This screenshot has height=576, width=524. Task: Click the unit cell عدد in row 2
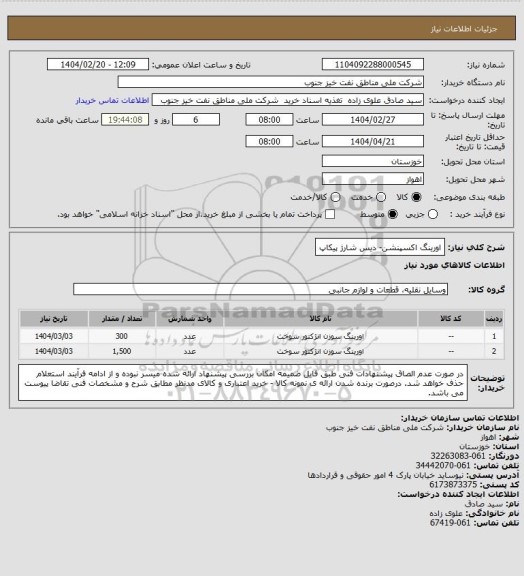tap(190, 352)
